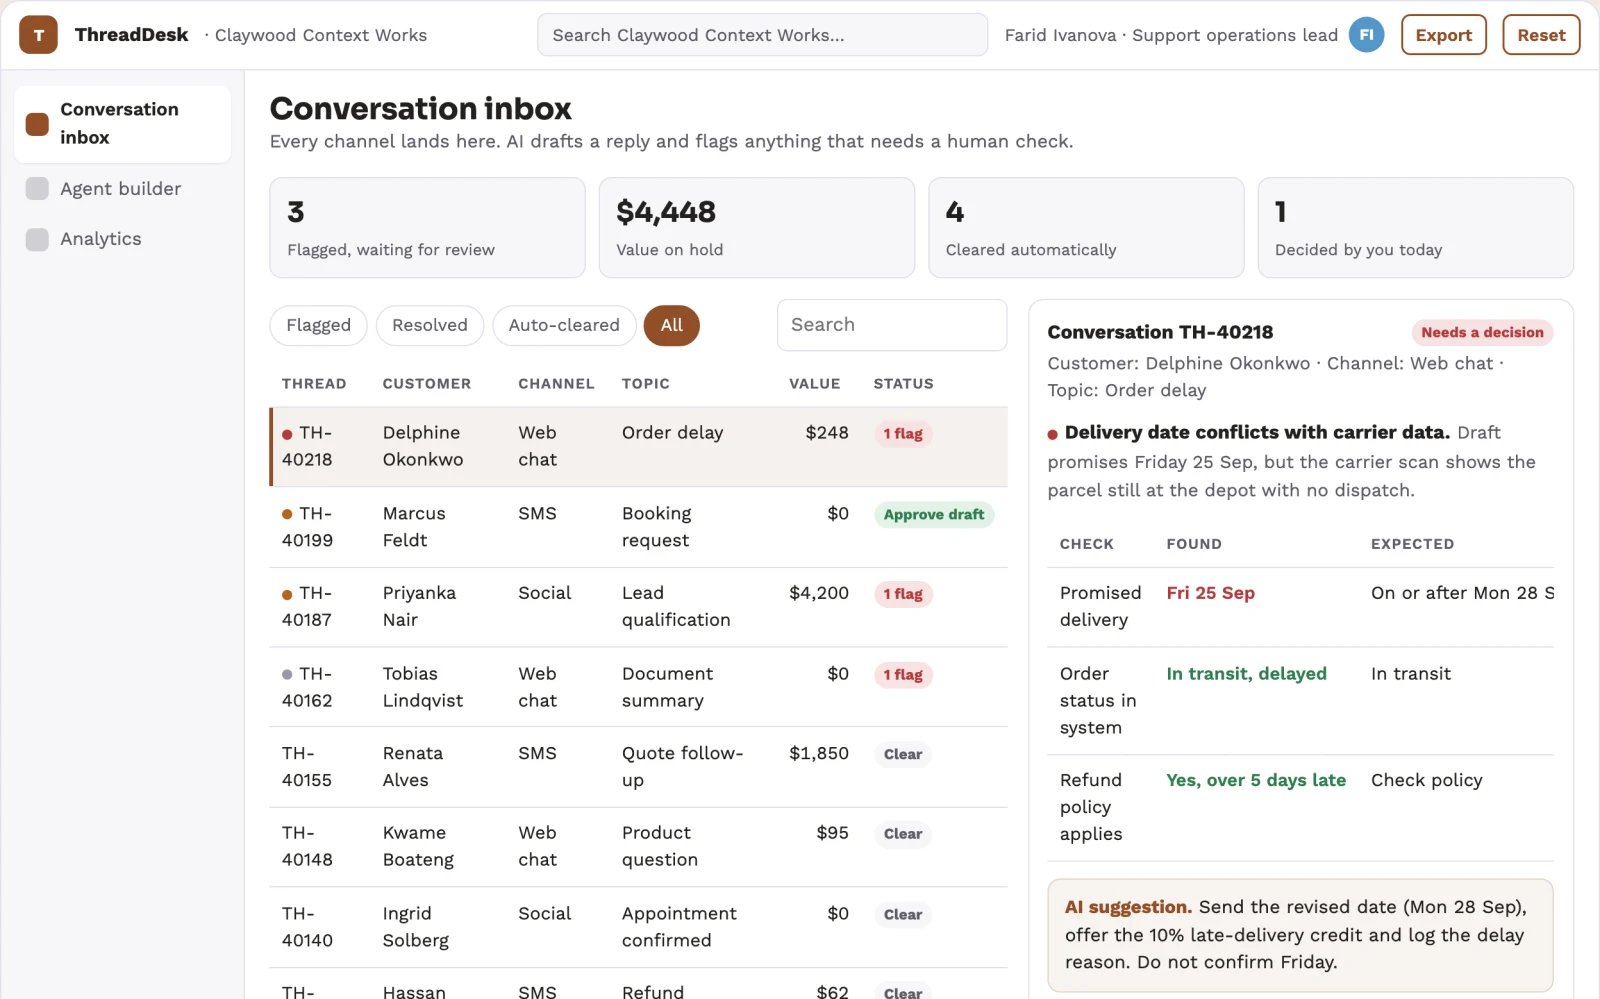Viewport: 1600px width, 999px height.
Task: Focus the Search Claywood Context Works field
Action: 762,35
